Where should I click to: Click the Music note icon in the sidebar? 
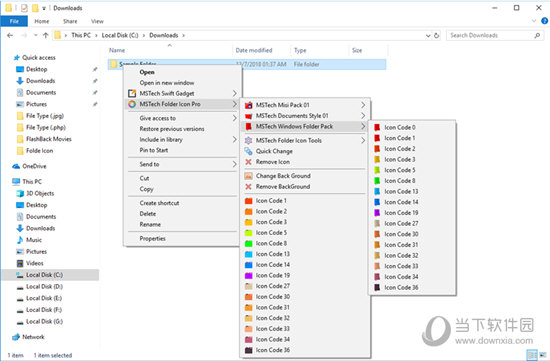20,240
